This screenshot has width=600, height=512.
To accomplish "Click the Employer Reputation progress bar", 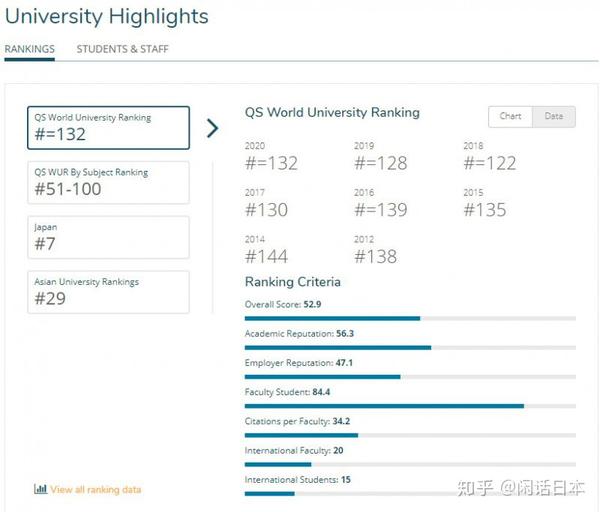I will [x=410, y=377].
